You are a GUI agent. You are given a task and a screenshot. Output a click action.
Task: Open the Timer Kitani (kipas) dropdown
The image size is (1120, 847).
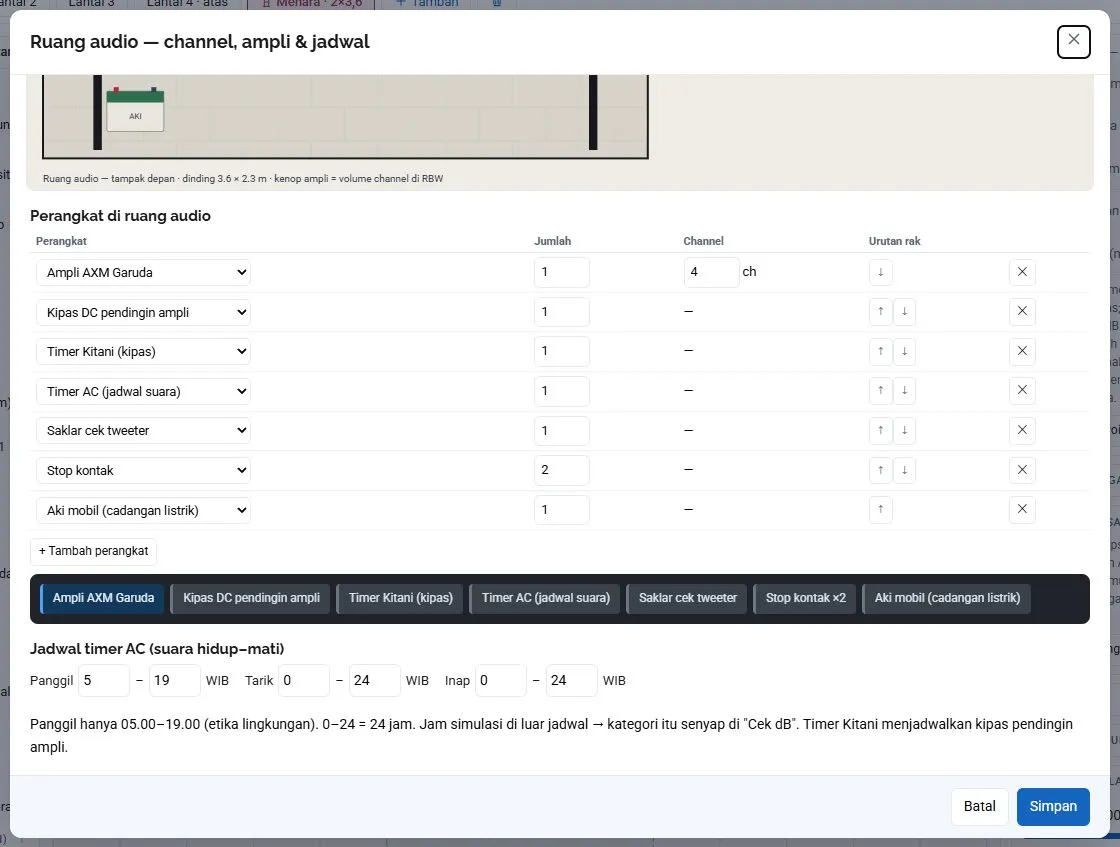144,351
